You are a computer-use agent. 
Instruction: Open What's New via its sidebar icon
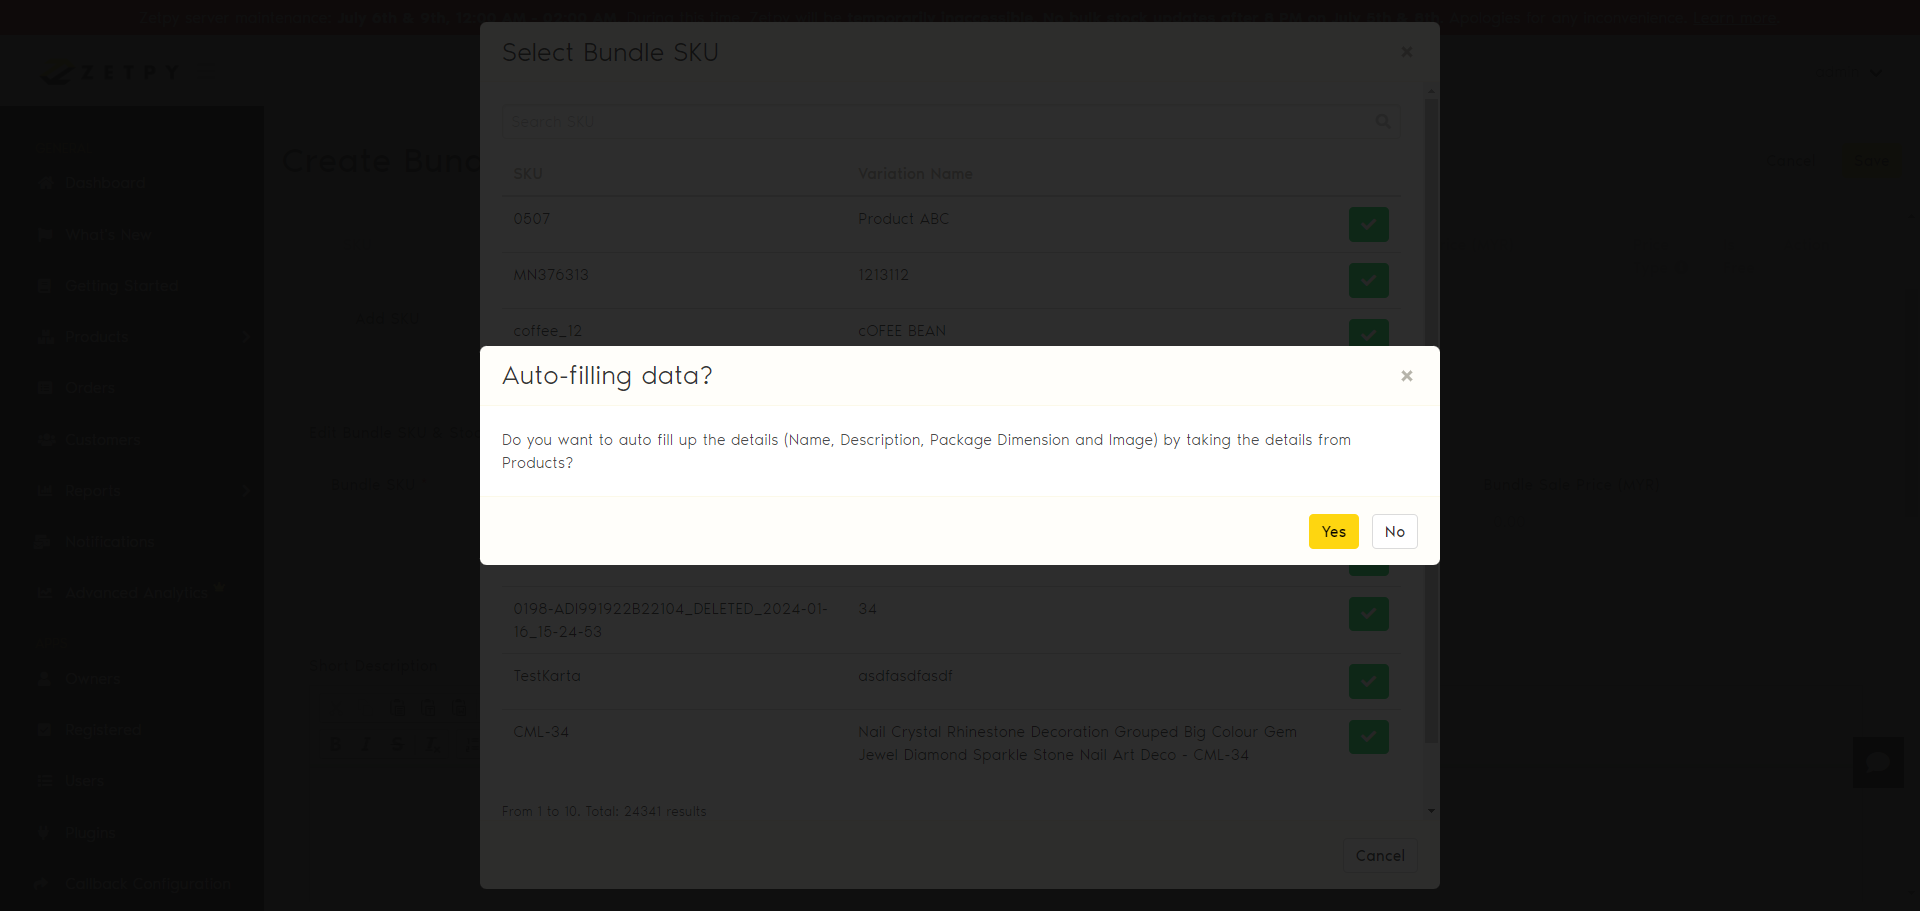[x=45, y=234]
